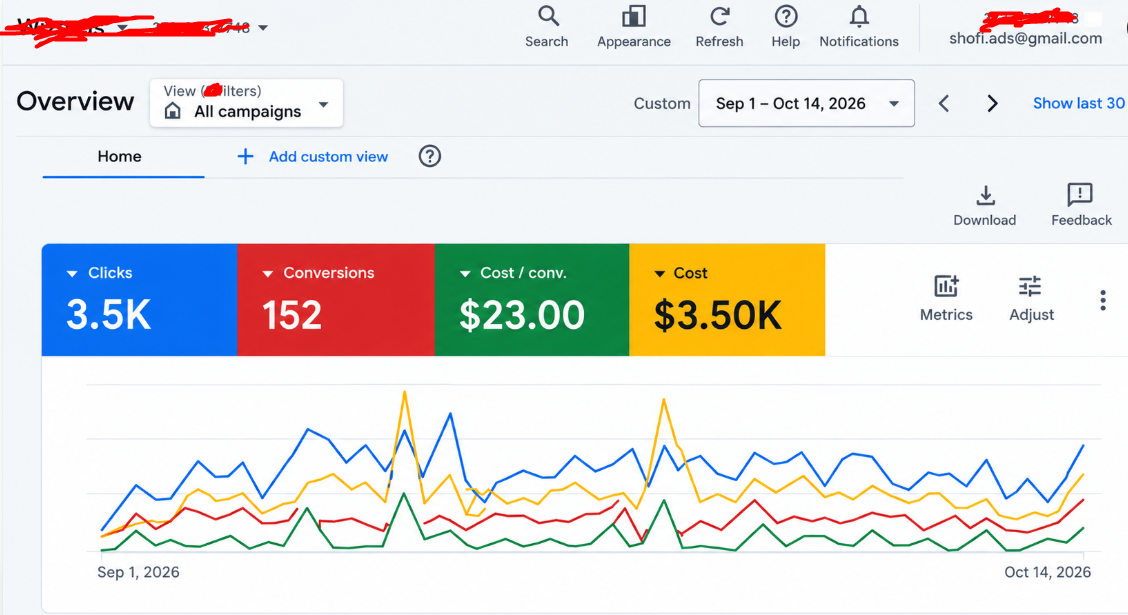Click the shofi.ads@gmail.com account email
This screenshot has height=615, width=1128.
point(1025,38)
